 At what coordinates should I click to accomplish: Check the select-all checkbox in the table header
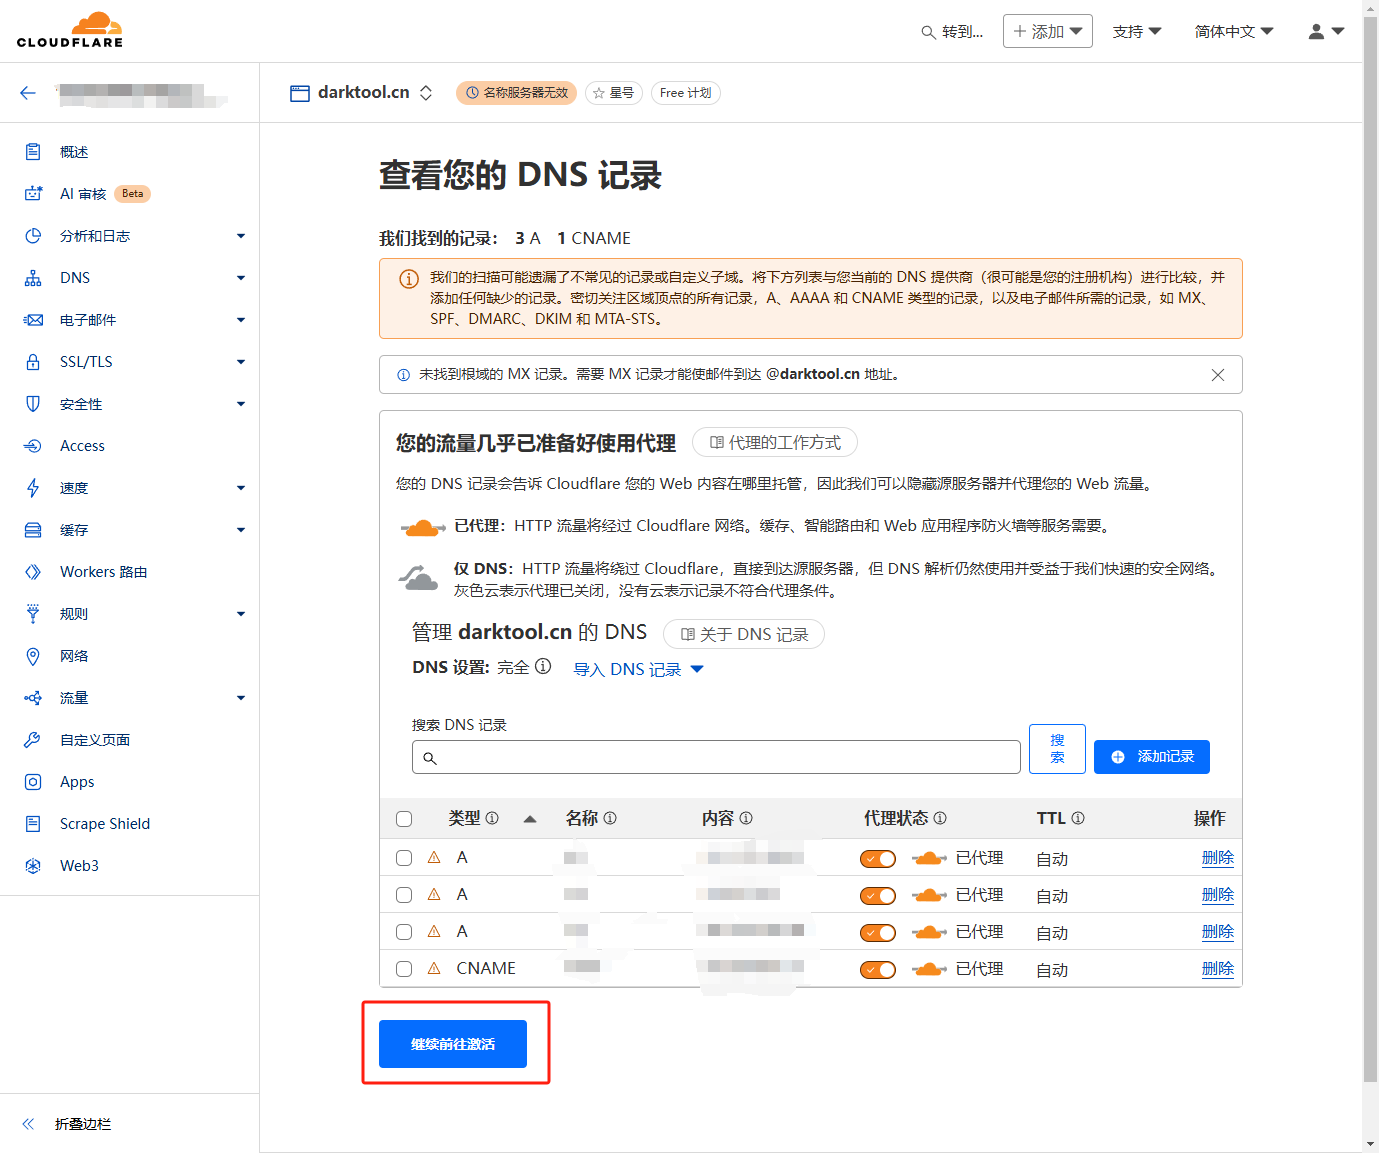click(x=404, y=819)
